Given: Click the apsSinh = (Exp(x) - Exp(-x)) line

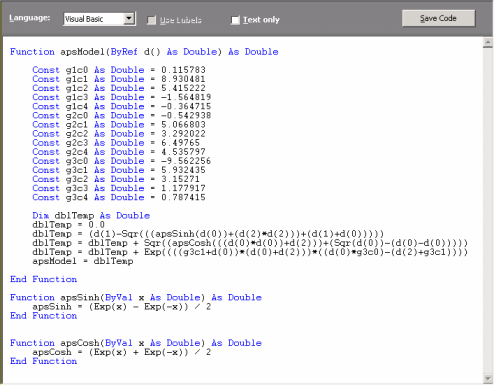Looking at the screenshot, I should click(x=122, y=306).
